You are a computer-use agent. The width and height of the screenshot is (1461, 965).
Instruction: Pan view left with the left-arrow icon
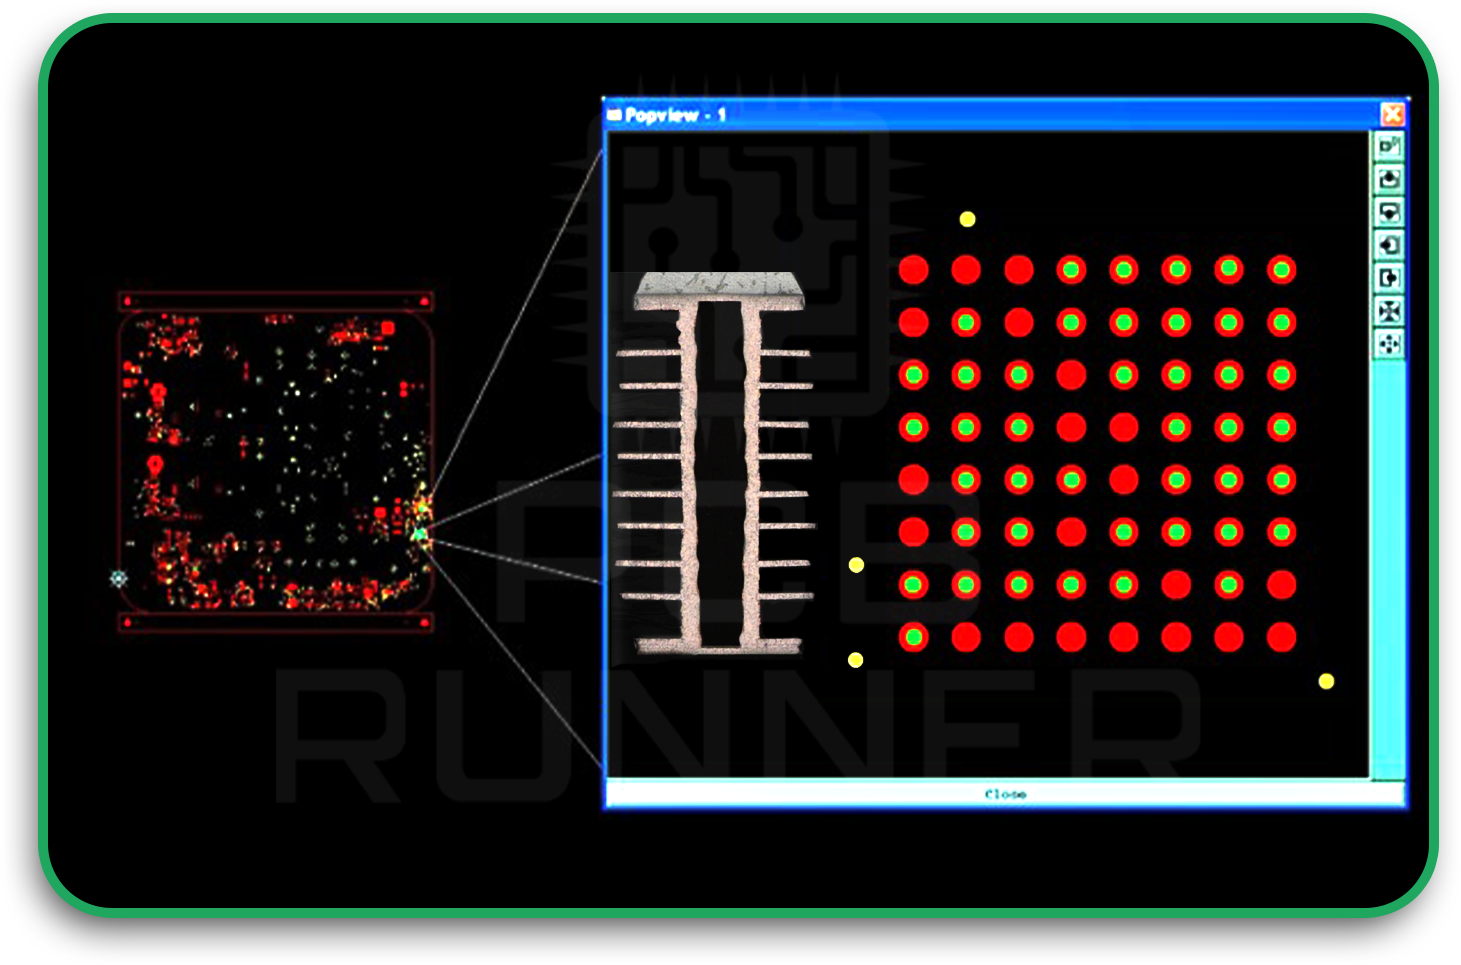click(1389, 246)
